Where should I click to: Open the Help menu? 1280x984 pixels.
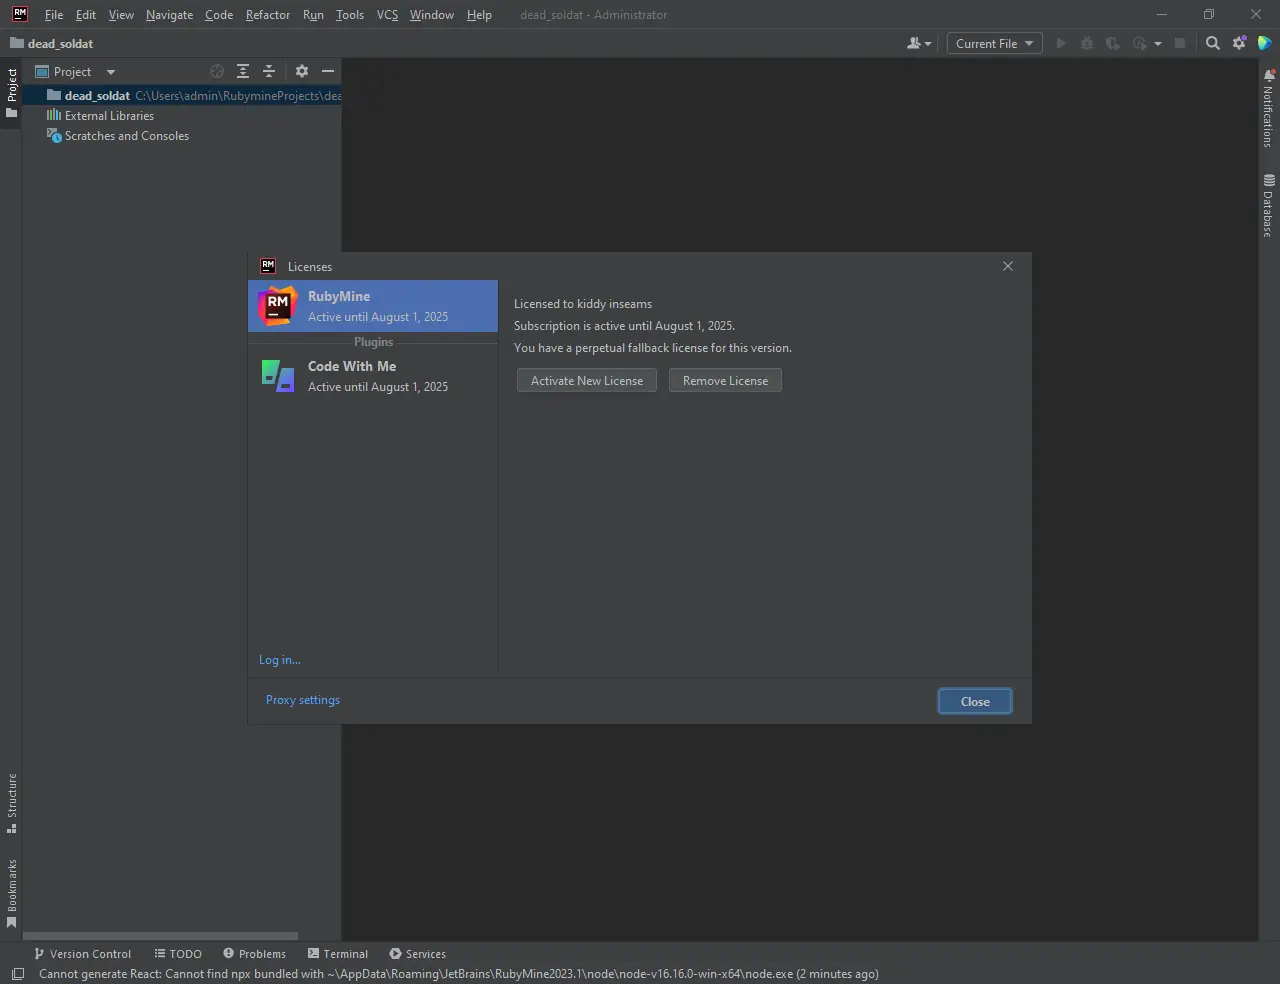479,14
